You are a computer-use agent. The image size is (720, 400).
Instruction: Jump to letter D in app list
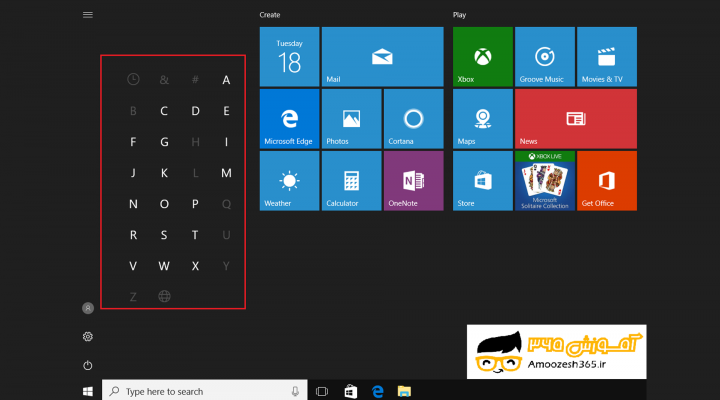[x=195, y=111]
